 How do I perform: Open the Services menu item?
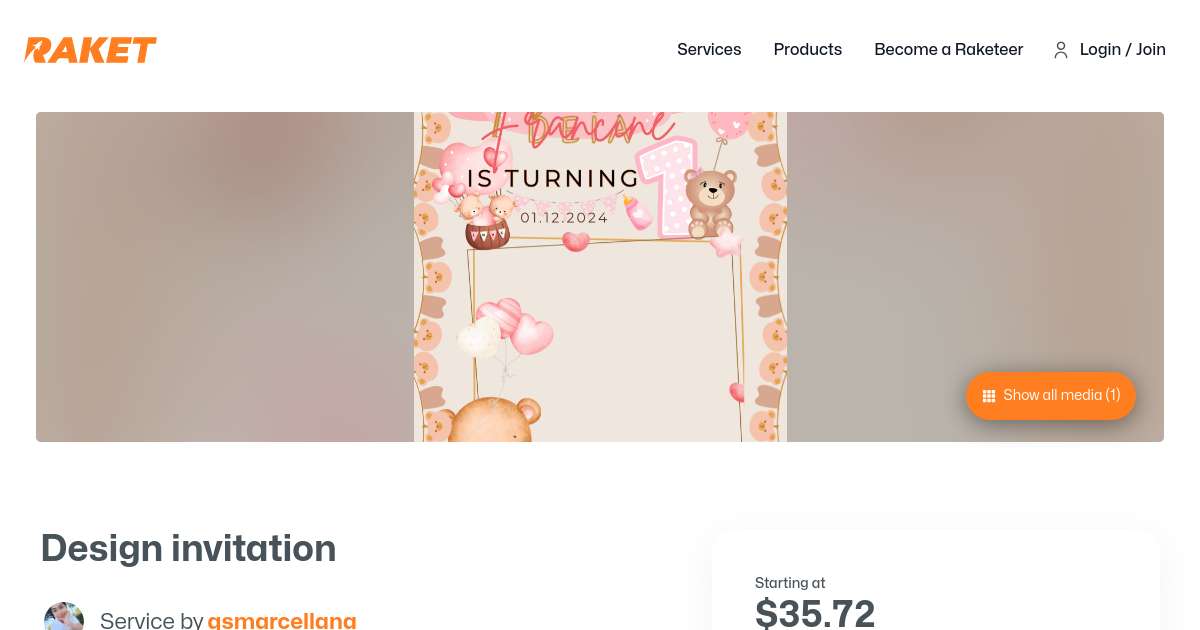(x=709, y=50)
